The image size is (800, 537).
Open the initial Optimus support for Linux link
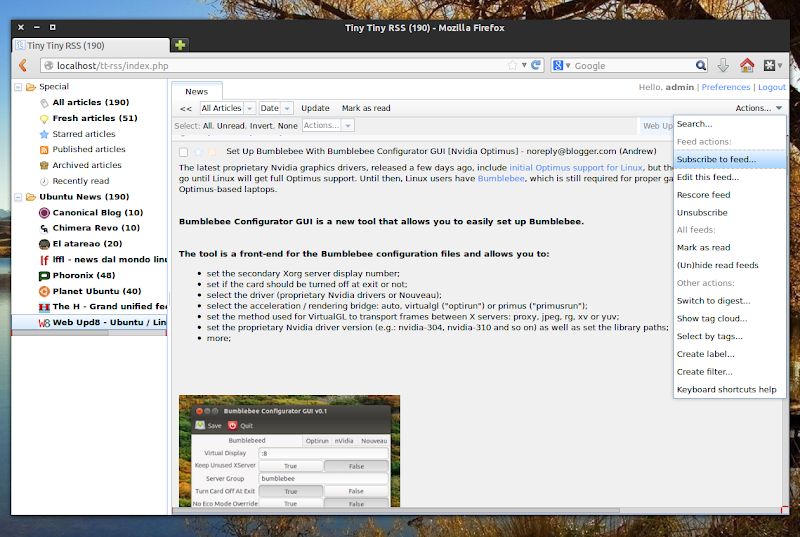576,167
